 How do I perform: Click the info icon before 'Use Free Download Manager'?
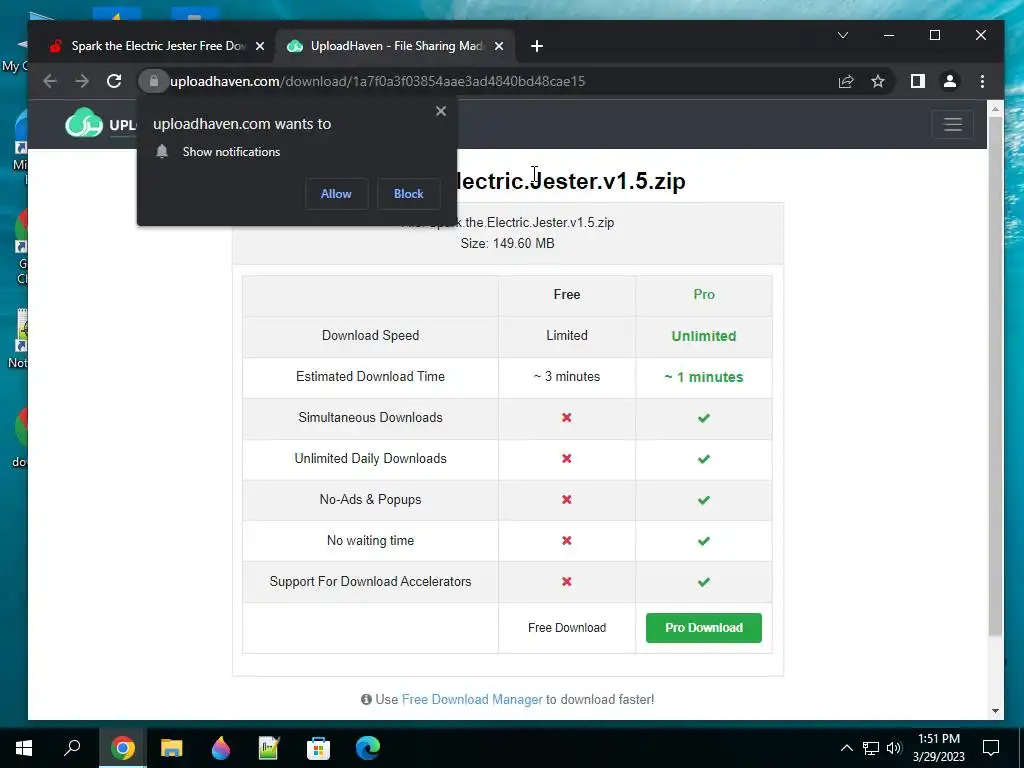pos(366,699)
